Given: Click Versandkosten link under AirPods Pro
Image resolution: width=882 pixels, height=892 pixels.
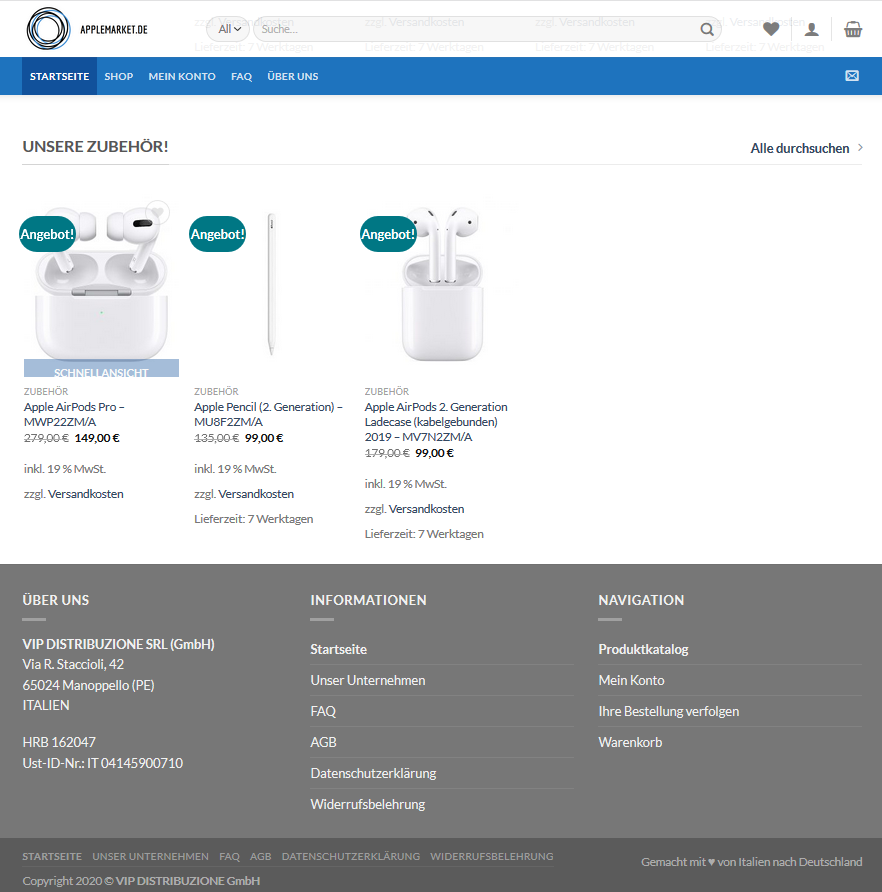Looking at the screenshot, I should (x=85, y=494).
